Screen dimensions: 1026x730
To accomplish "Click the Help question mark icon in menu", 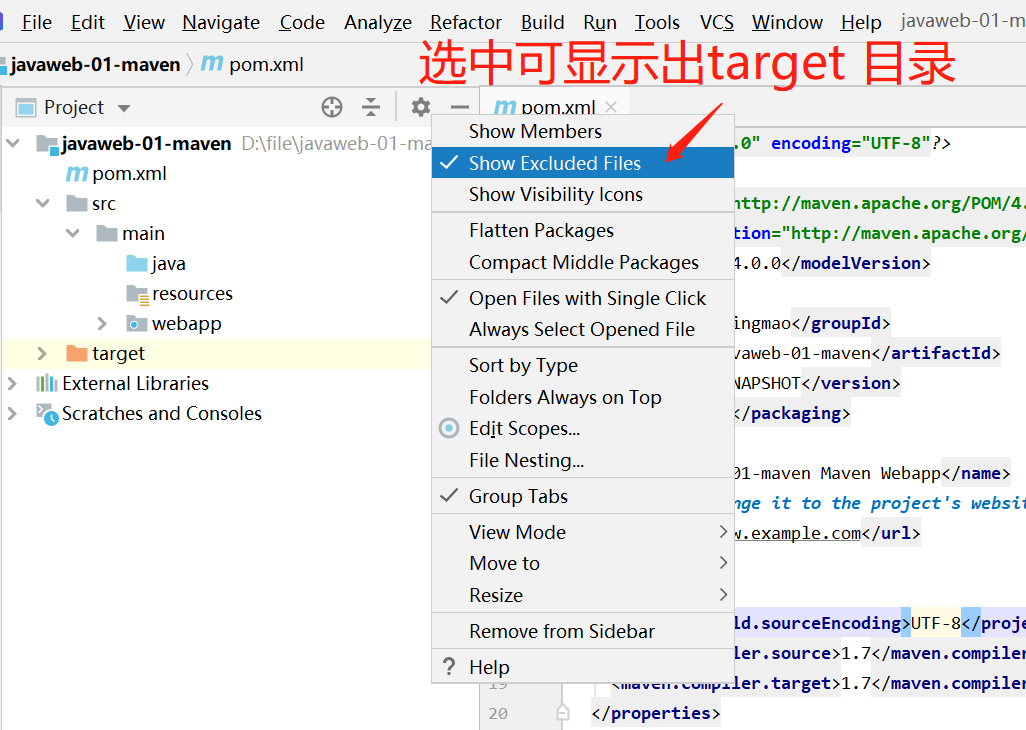I will 449,667.
